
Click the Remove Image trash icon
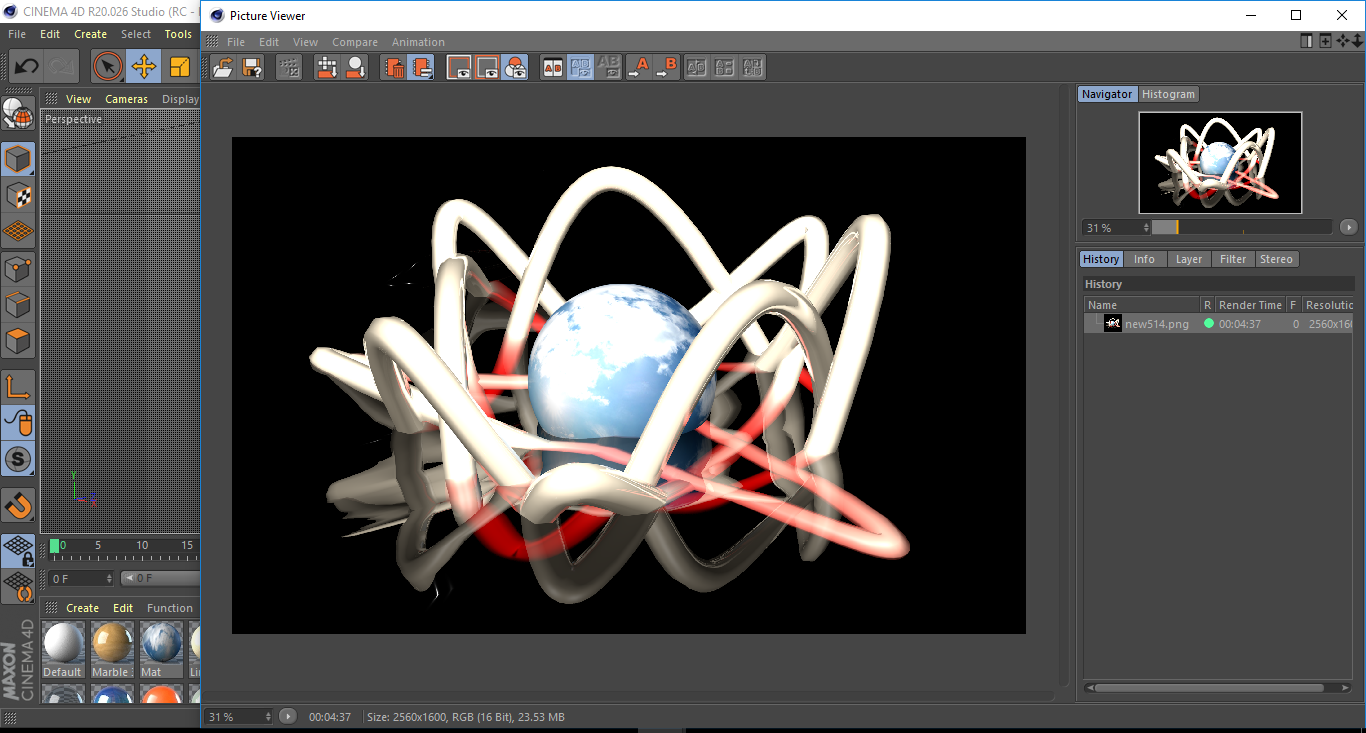394,68
